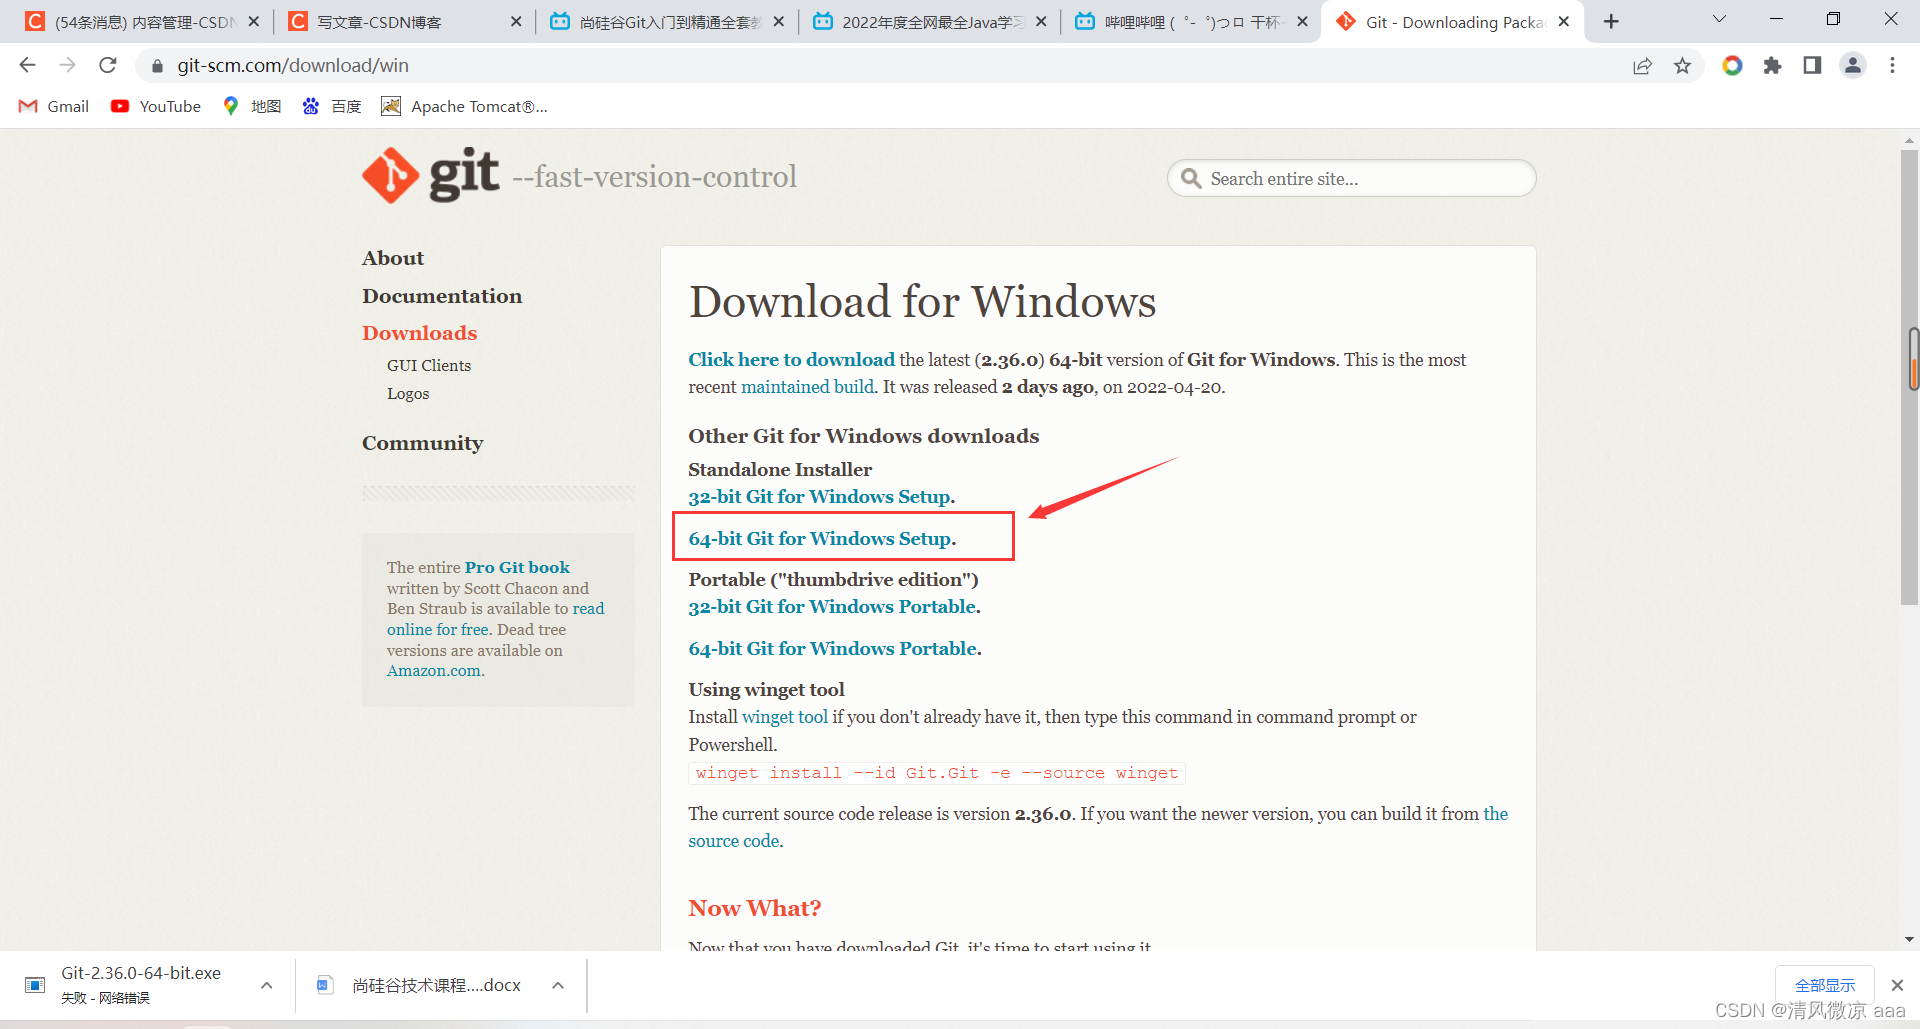Open the Documentation section
Viewport: 1920px width, 1029px height.
pos(442,296)
